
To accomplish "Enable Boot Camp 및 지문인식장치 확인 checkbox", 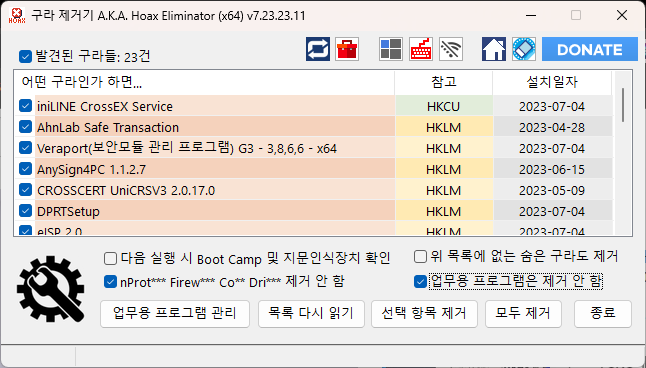I will 110,259.
